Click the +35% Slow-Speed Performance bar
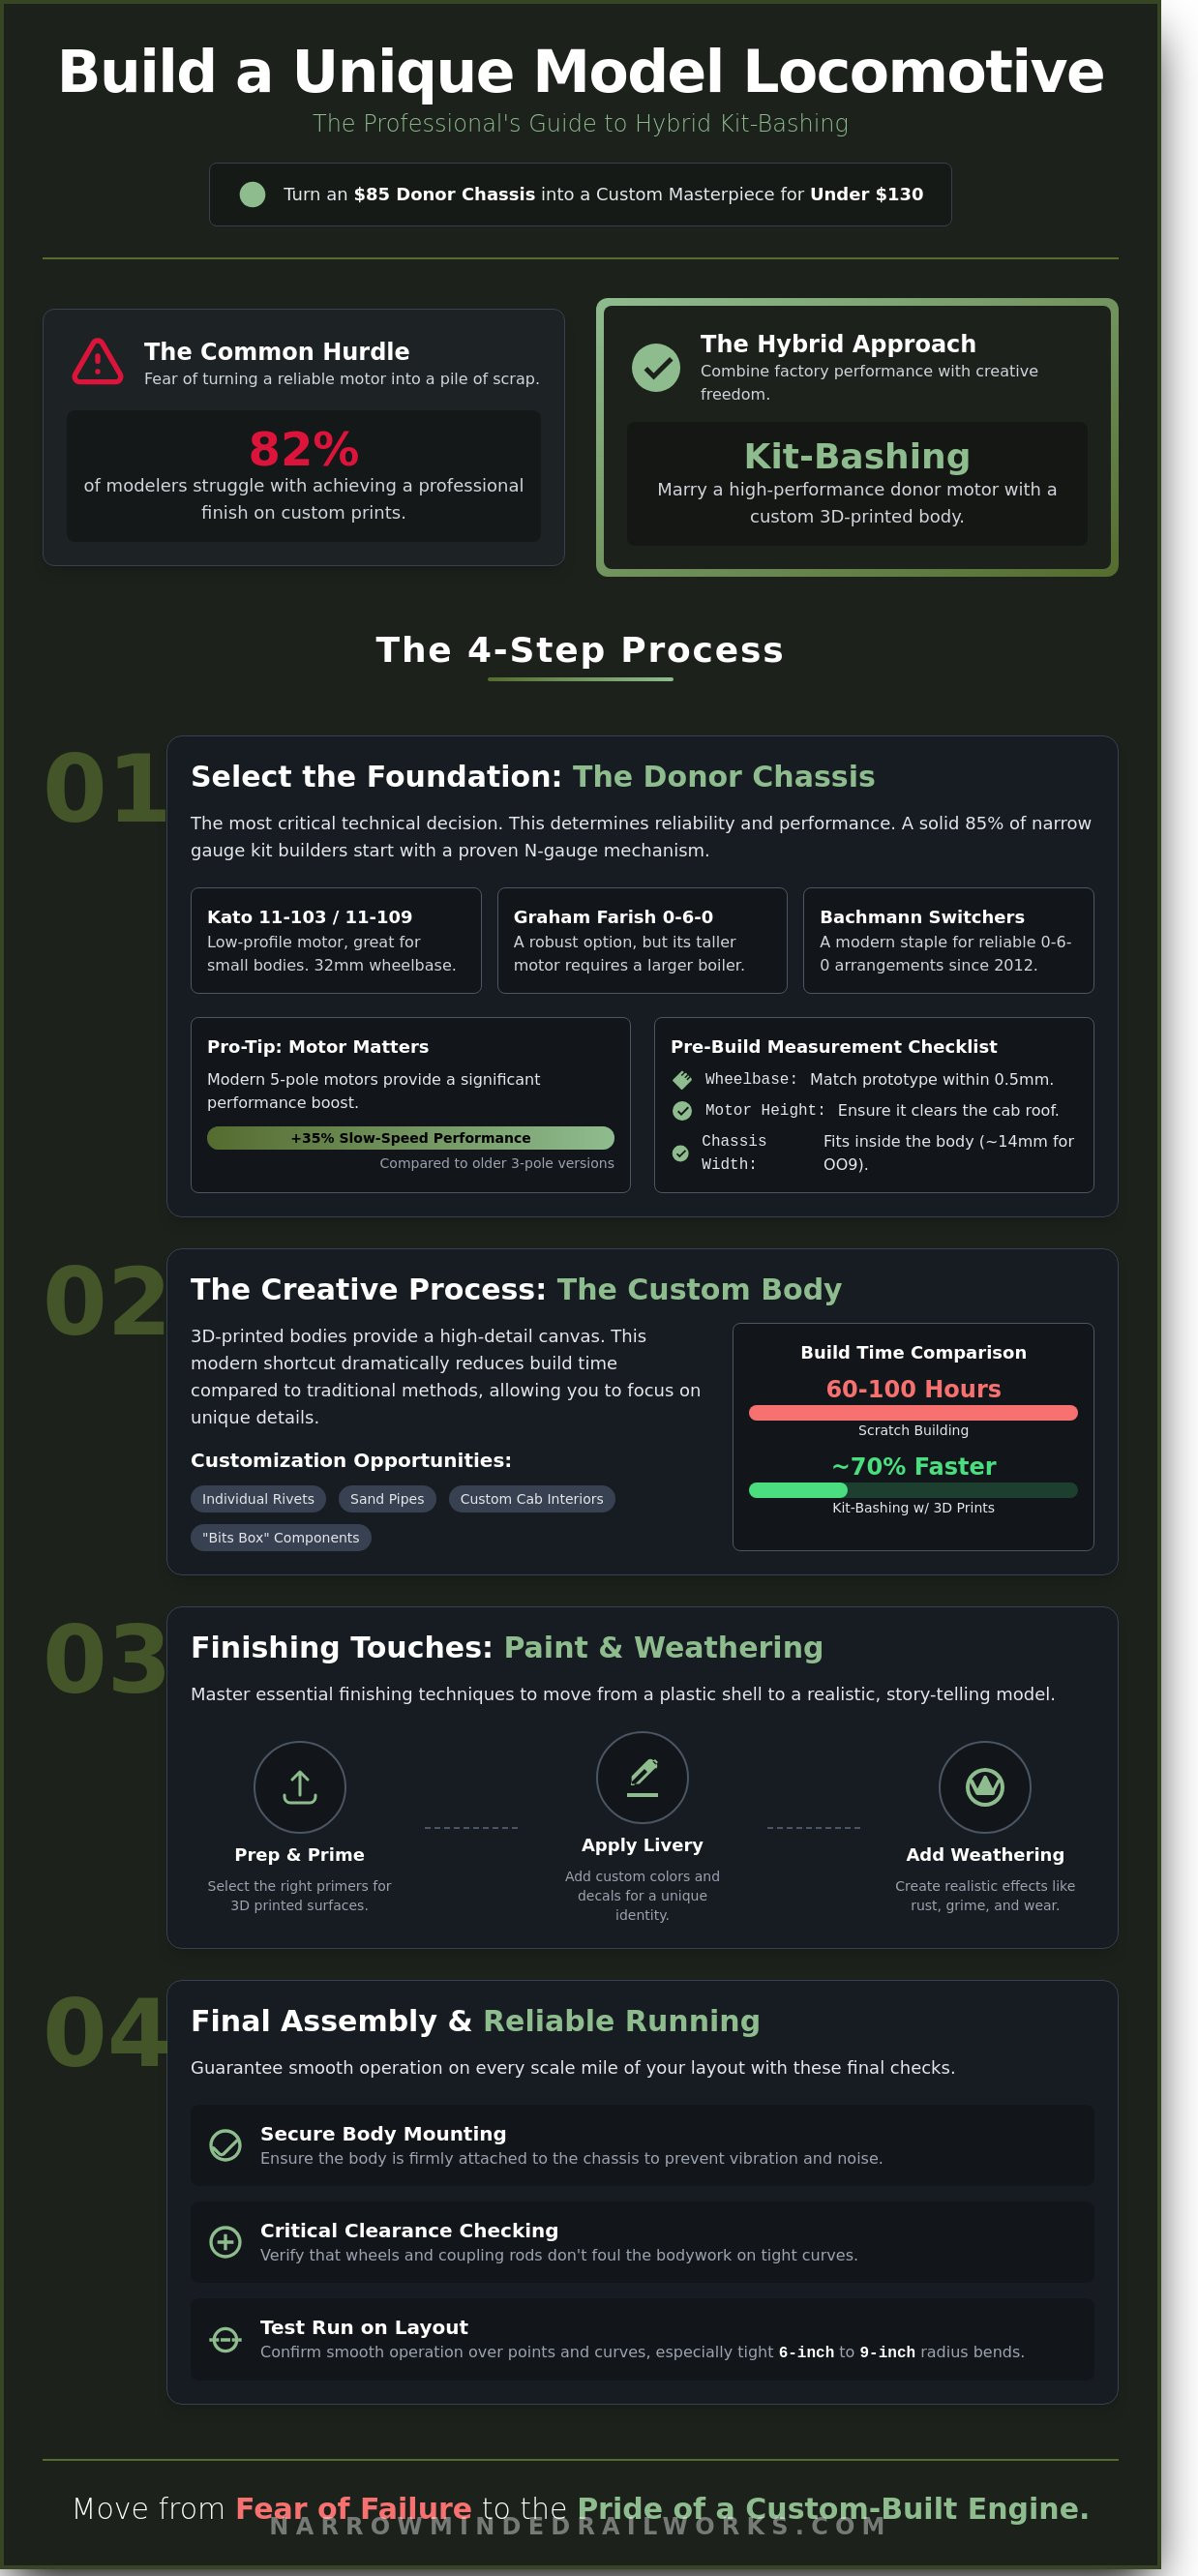1198x2576 pixels. [x=410, y=1137]
